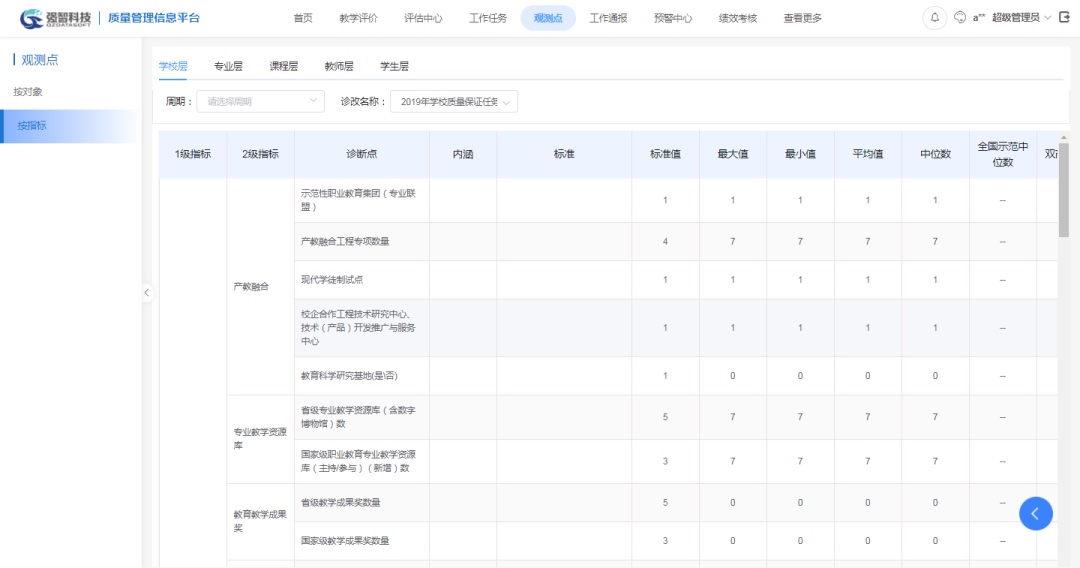Open the 预警中心 menu item
This screenshot has height=568, width=1080.
pyautogui.click(x=672, y=18)
